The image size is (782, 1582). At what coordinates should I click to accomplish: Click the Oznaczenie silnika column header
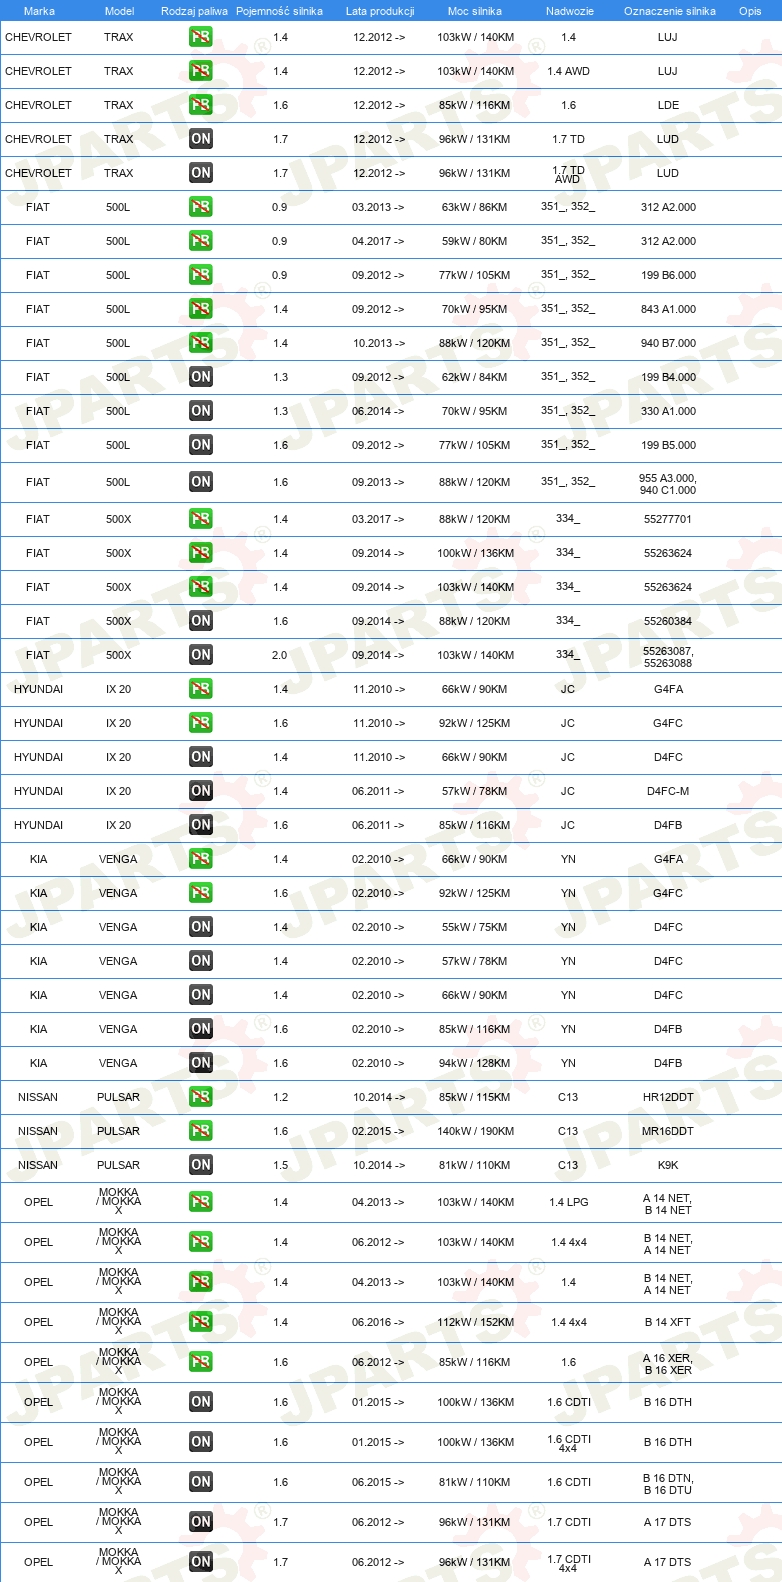click(670, 11)
